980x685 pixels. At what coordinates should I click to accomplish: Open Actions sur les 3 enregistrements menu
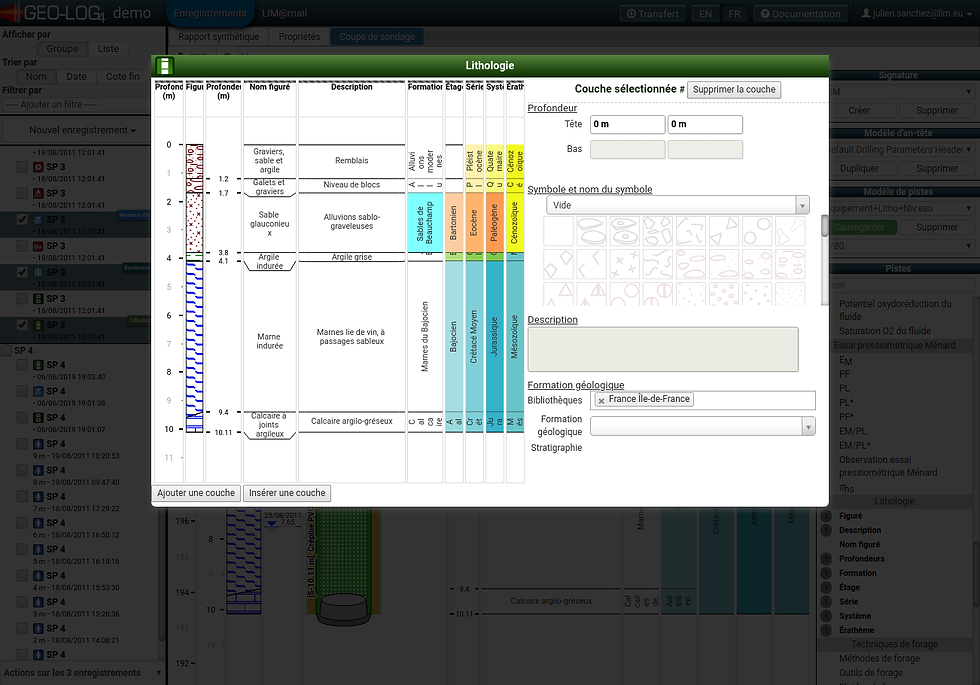click(x=82, y=672)
